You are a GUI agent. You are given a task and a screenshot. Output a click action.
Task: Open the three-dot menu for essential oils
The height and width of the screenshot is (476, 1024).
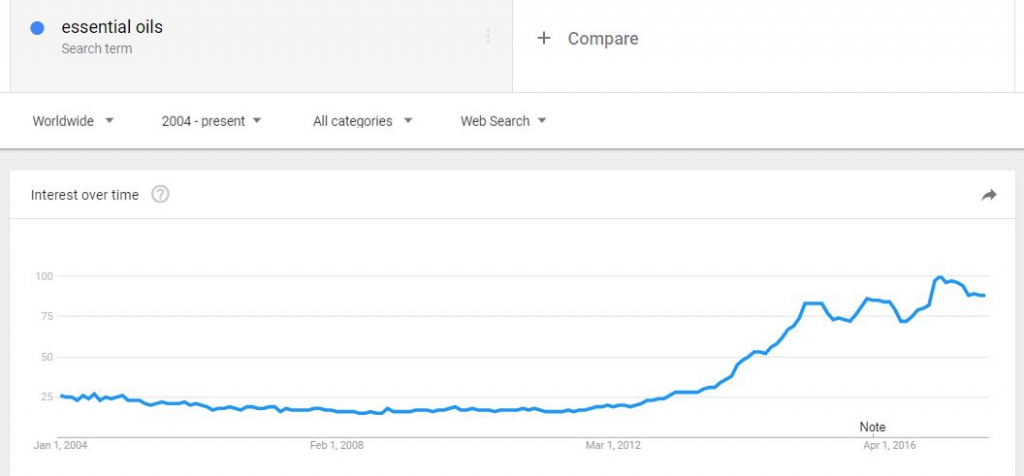pyautogui.click(x=488, y=37)
